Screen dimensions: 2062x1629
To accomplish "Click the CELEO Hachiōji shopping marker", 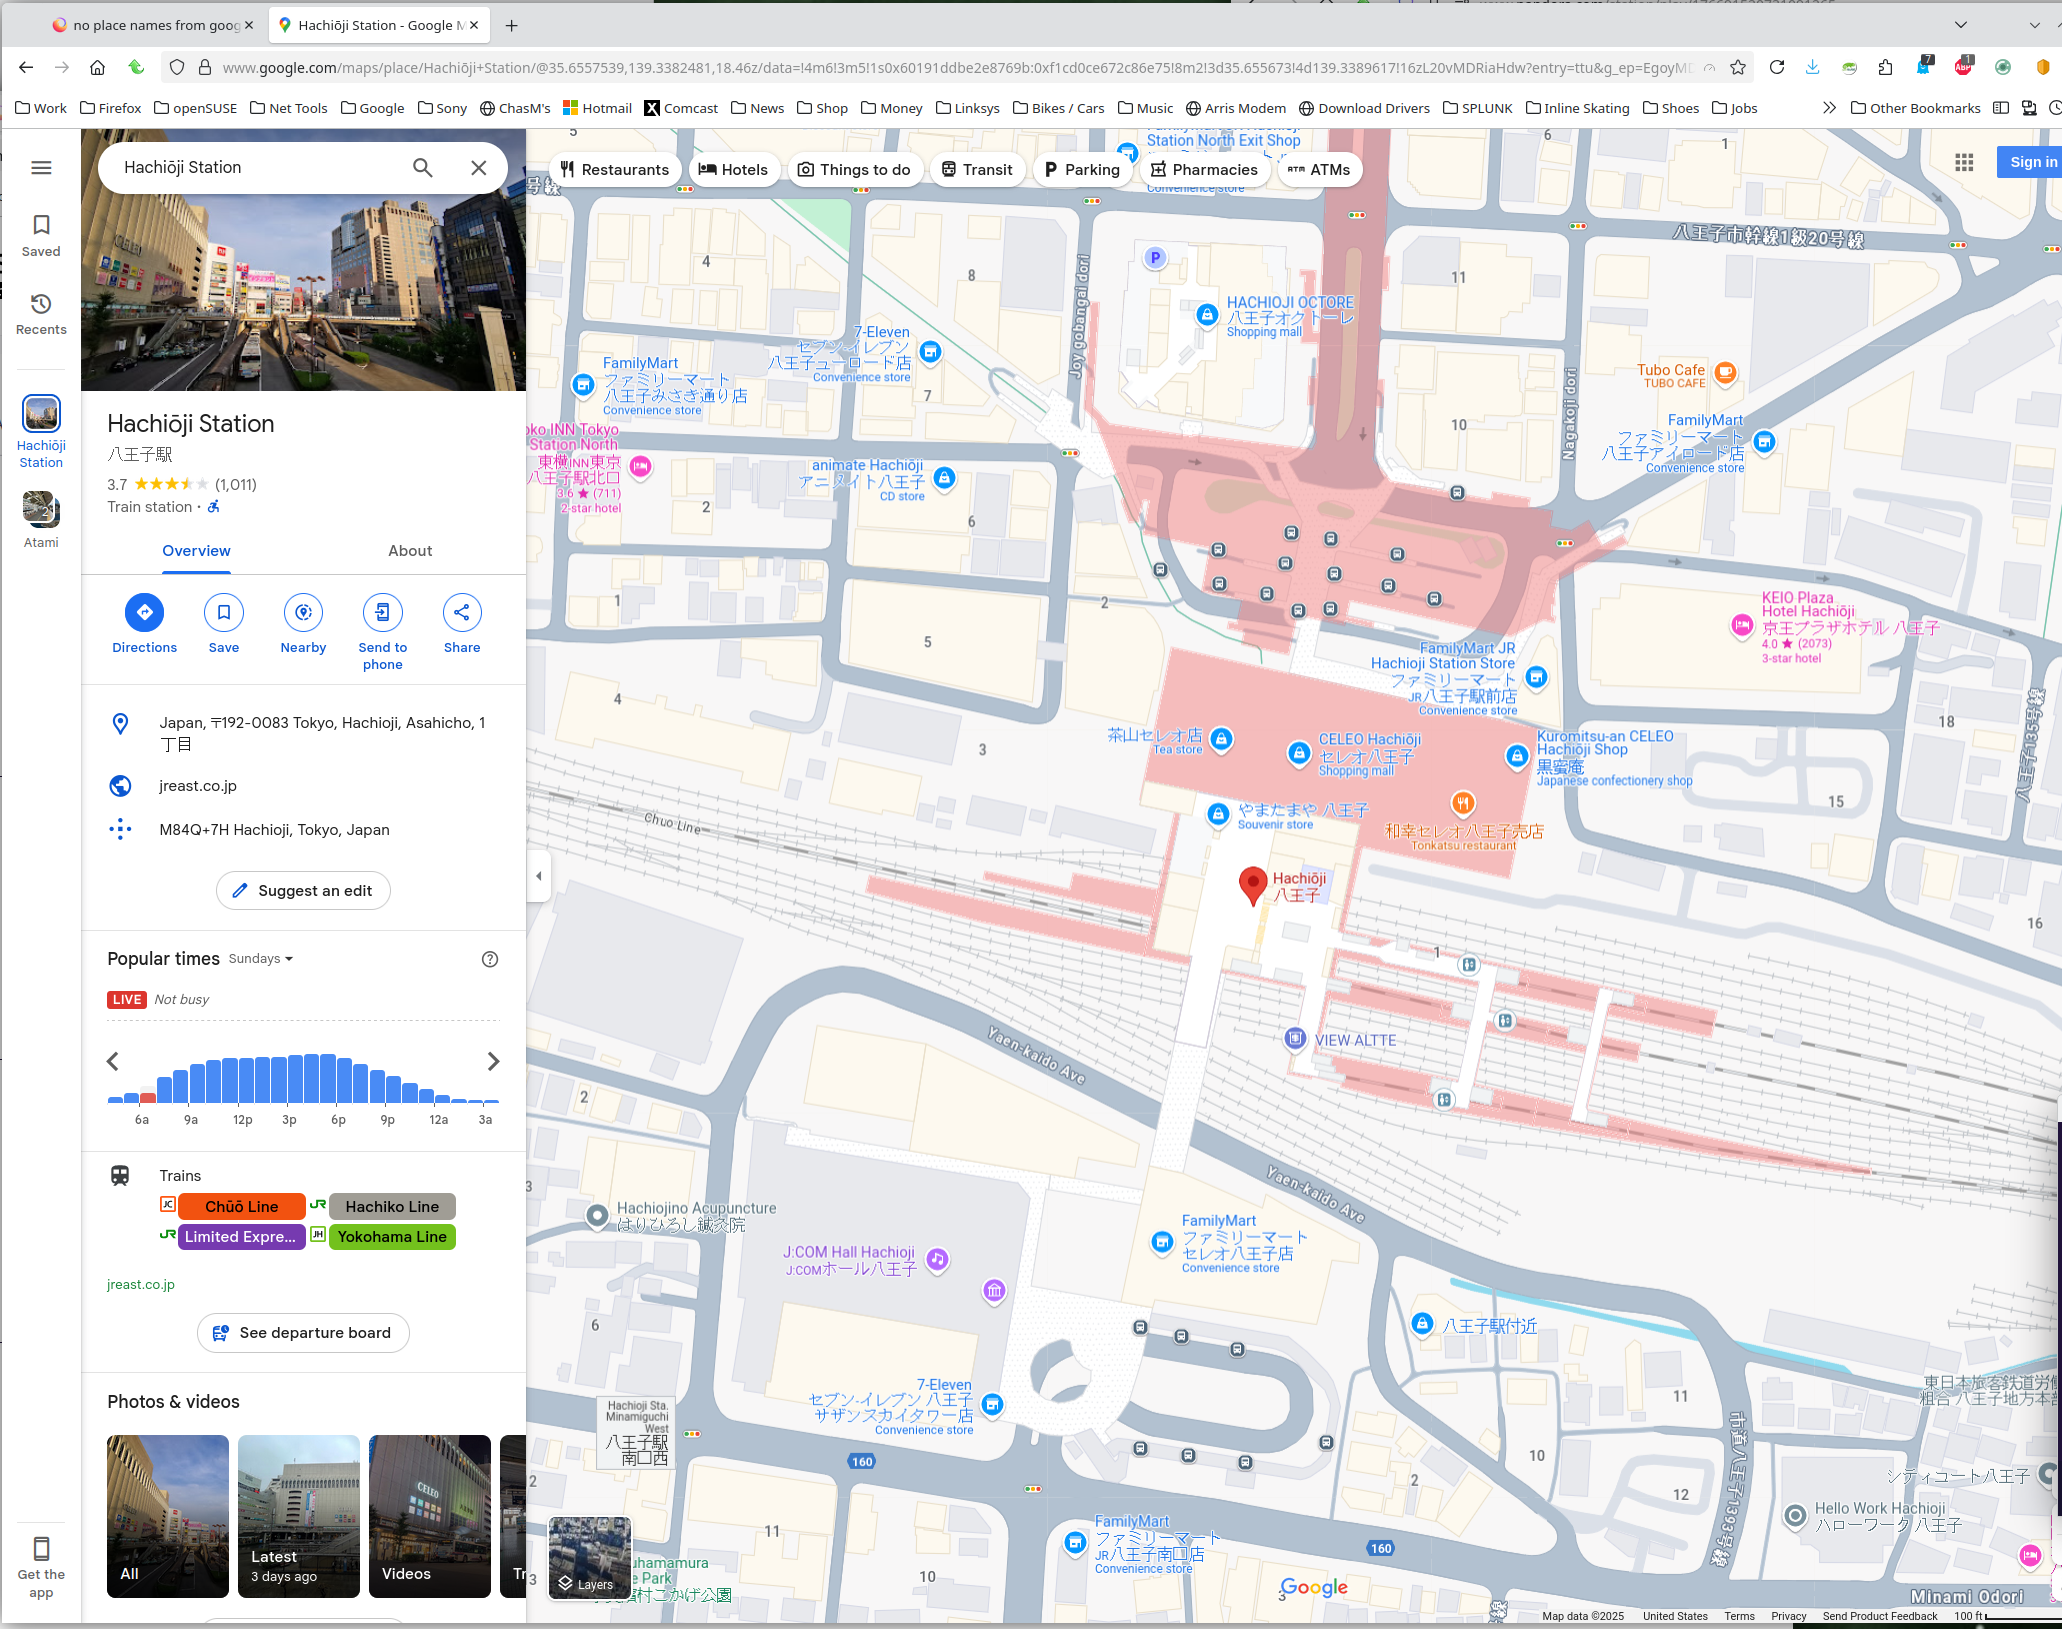I will click(1298, 753).
